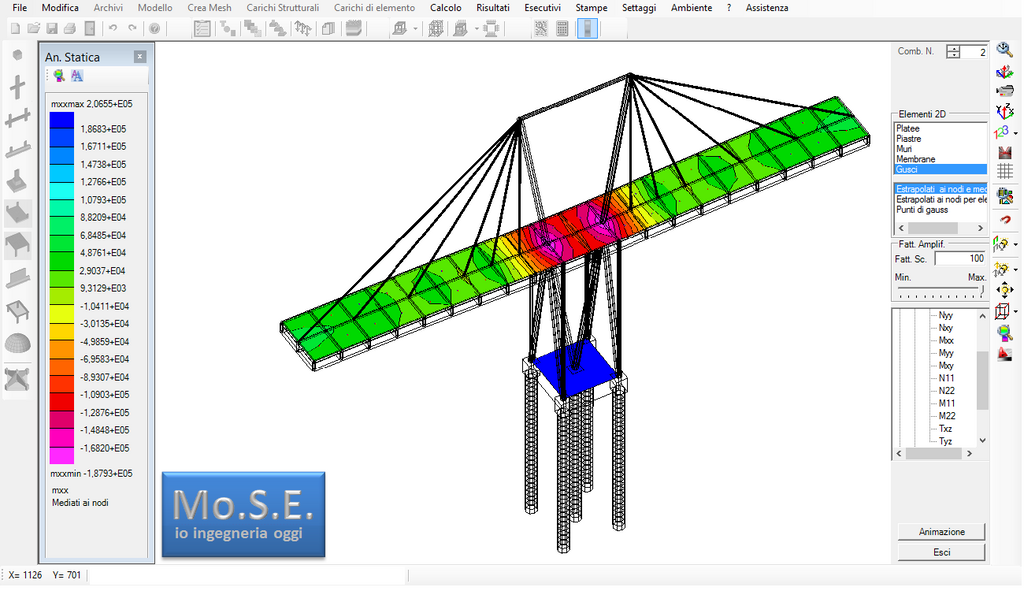Screen dimensions: 1024x591
Task: Click the calculator icon in top toolbar
Action: pyautogui.click(x=562, y=29)
